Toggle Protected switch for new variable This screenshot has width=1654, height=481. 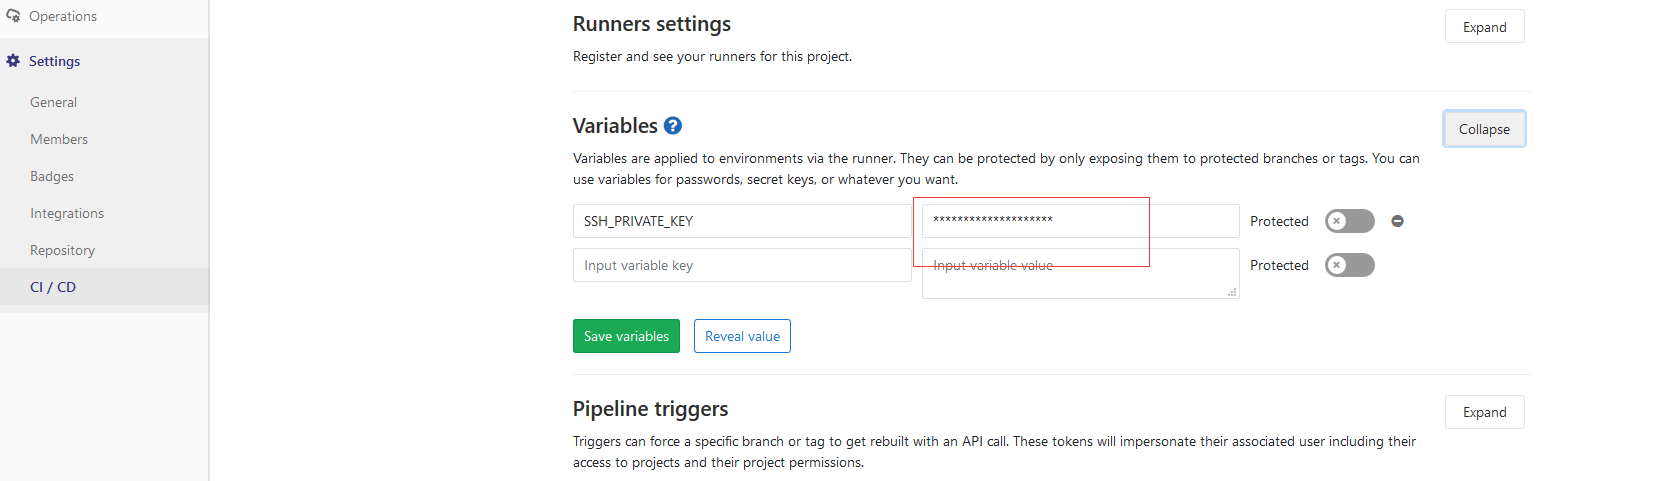click(x=1349, y=265)
